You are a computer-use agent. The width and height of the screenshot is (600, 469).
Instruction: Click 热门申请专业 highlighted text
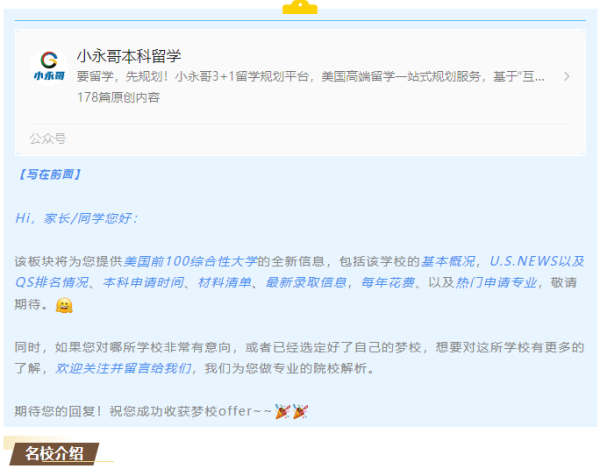point(496,282)
